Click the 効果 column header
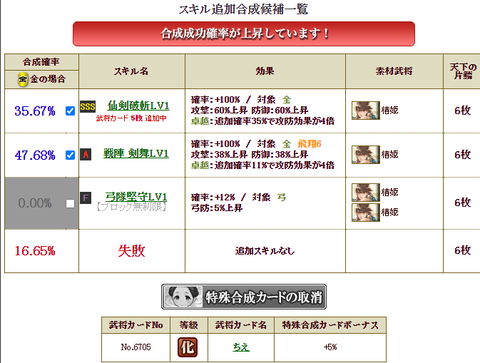480x363 pixels. (x=265, y=71)
